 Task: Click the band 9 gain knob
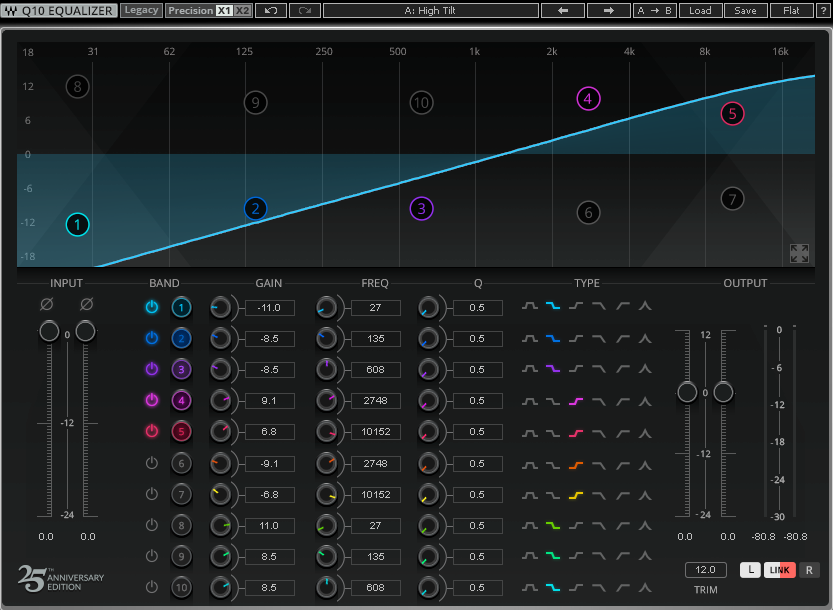(x=220, y=556)
